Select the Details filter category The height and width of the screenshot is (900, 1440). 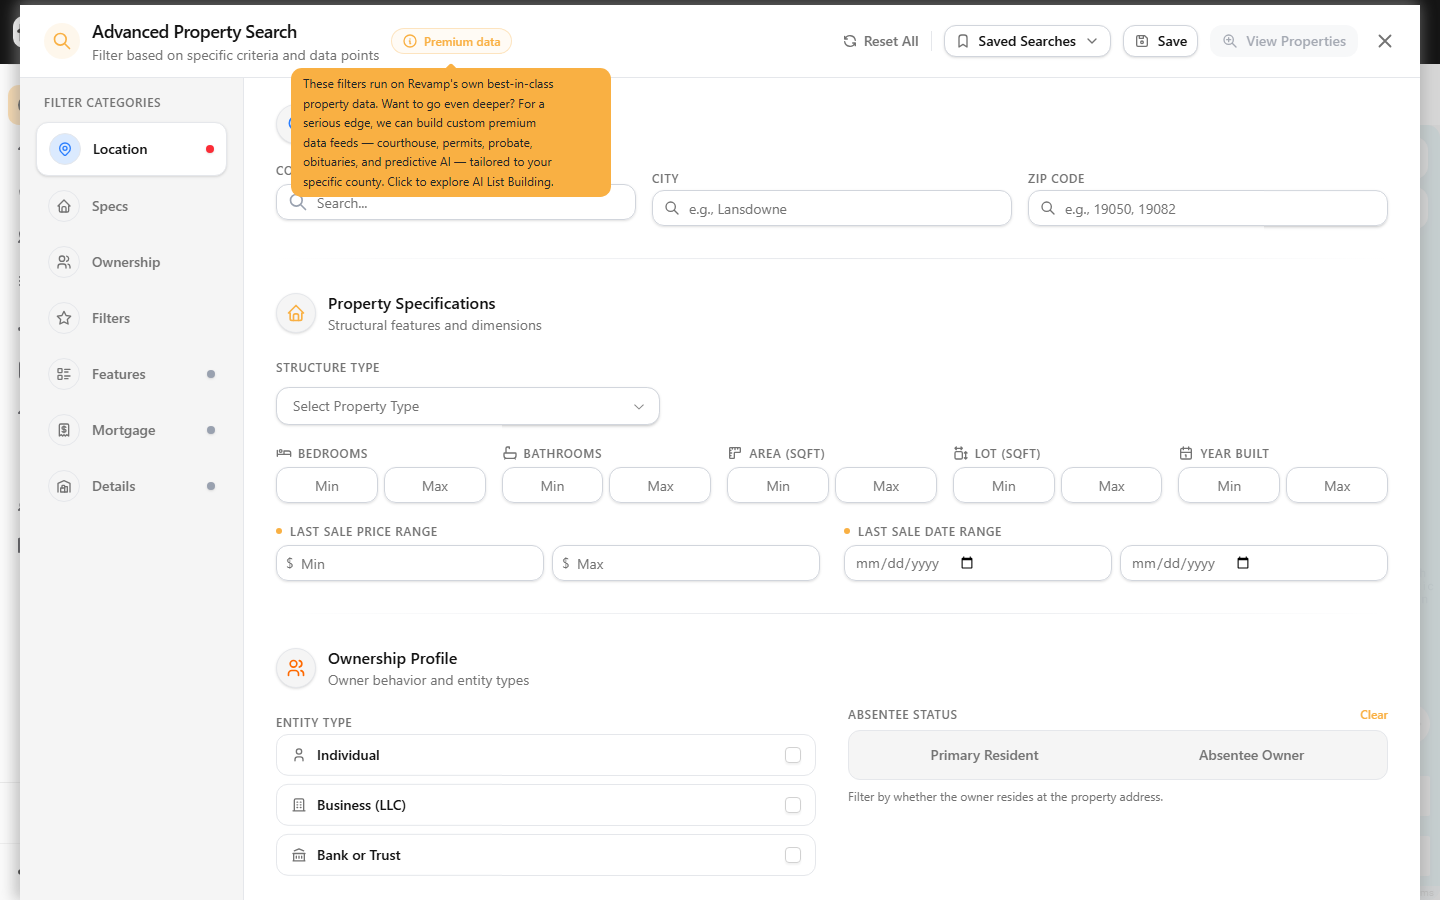[132, 486]
